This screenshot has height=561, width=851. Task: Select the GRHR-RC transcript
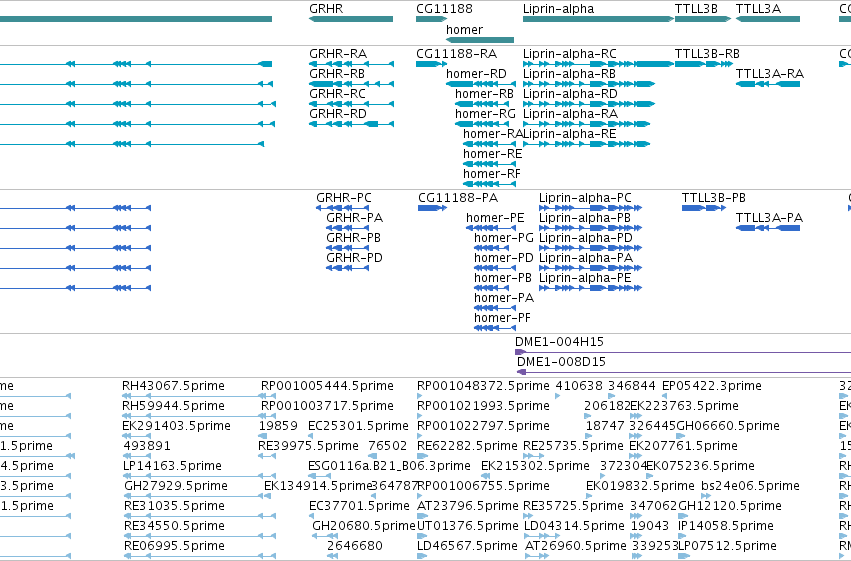351,104
